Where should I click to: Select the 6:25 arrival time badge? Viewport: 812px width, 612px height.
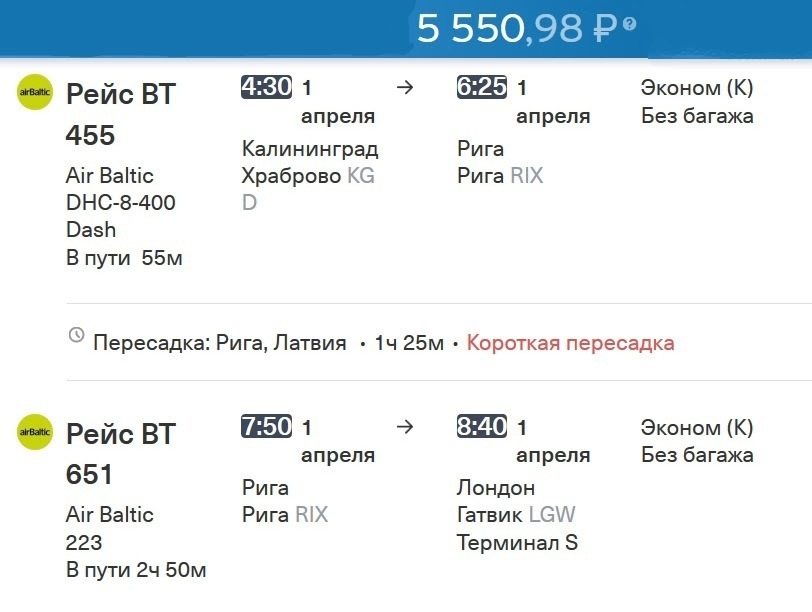pos(482,87)
